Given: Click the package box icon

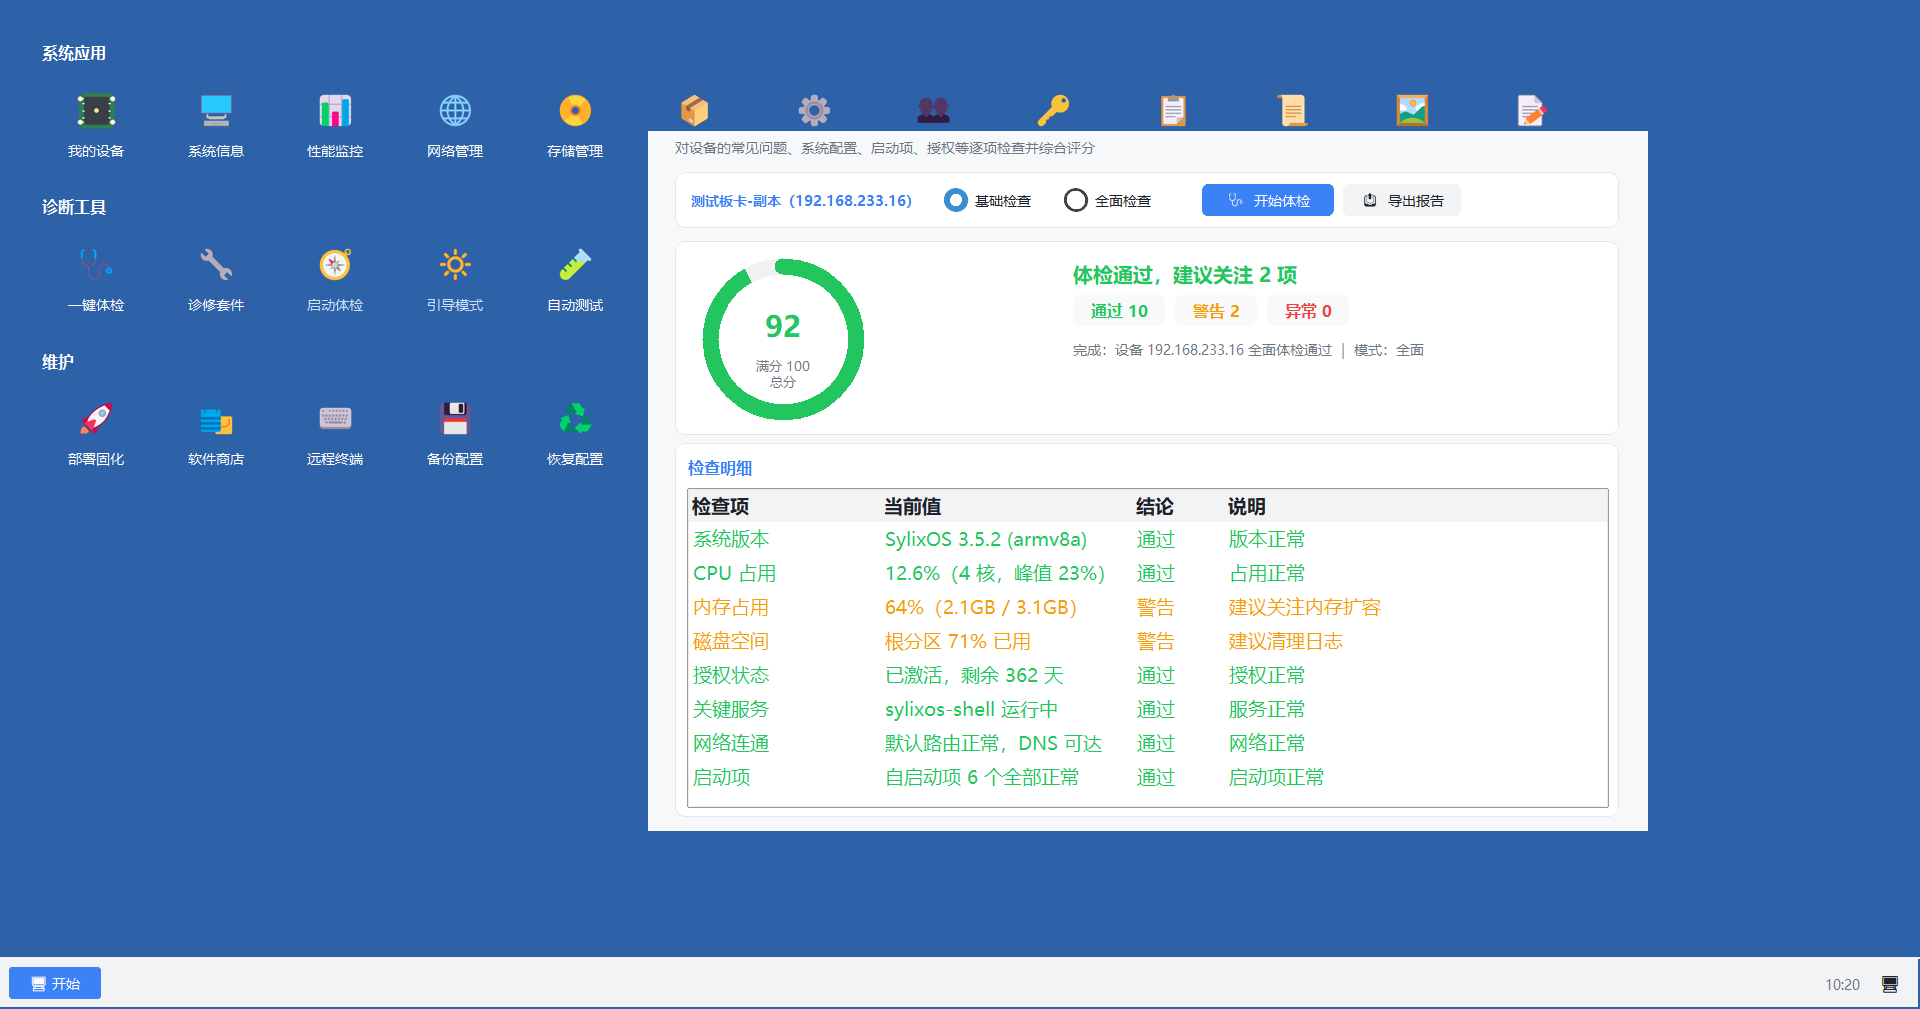Looking at the screenshot, I should [x=694, y=111].
